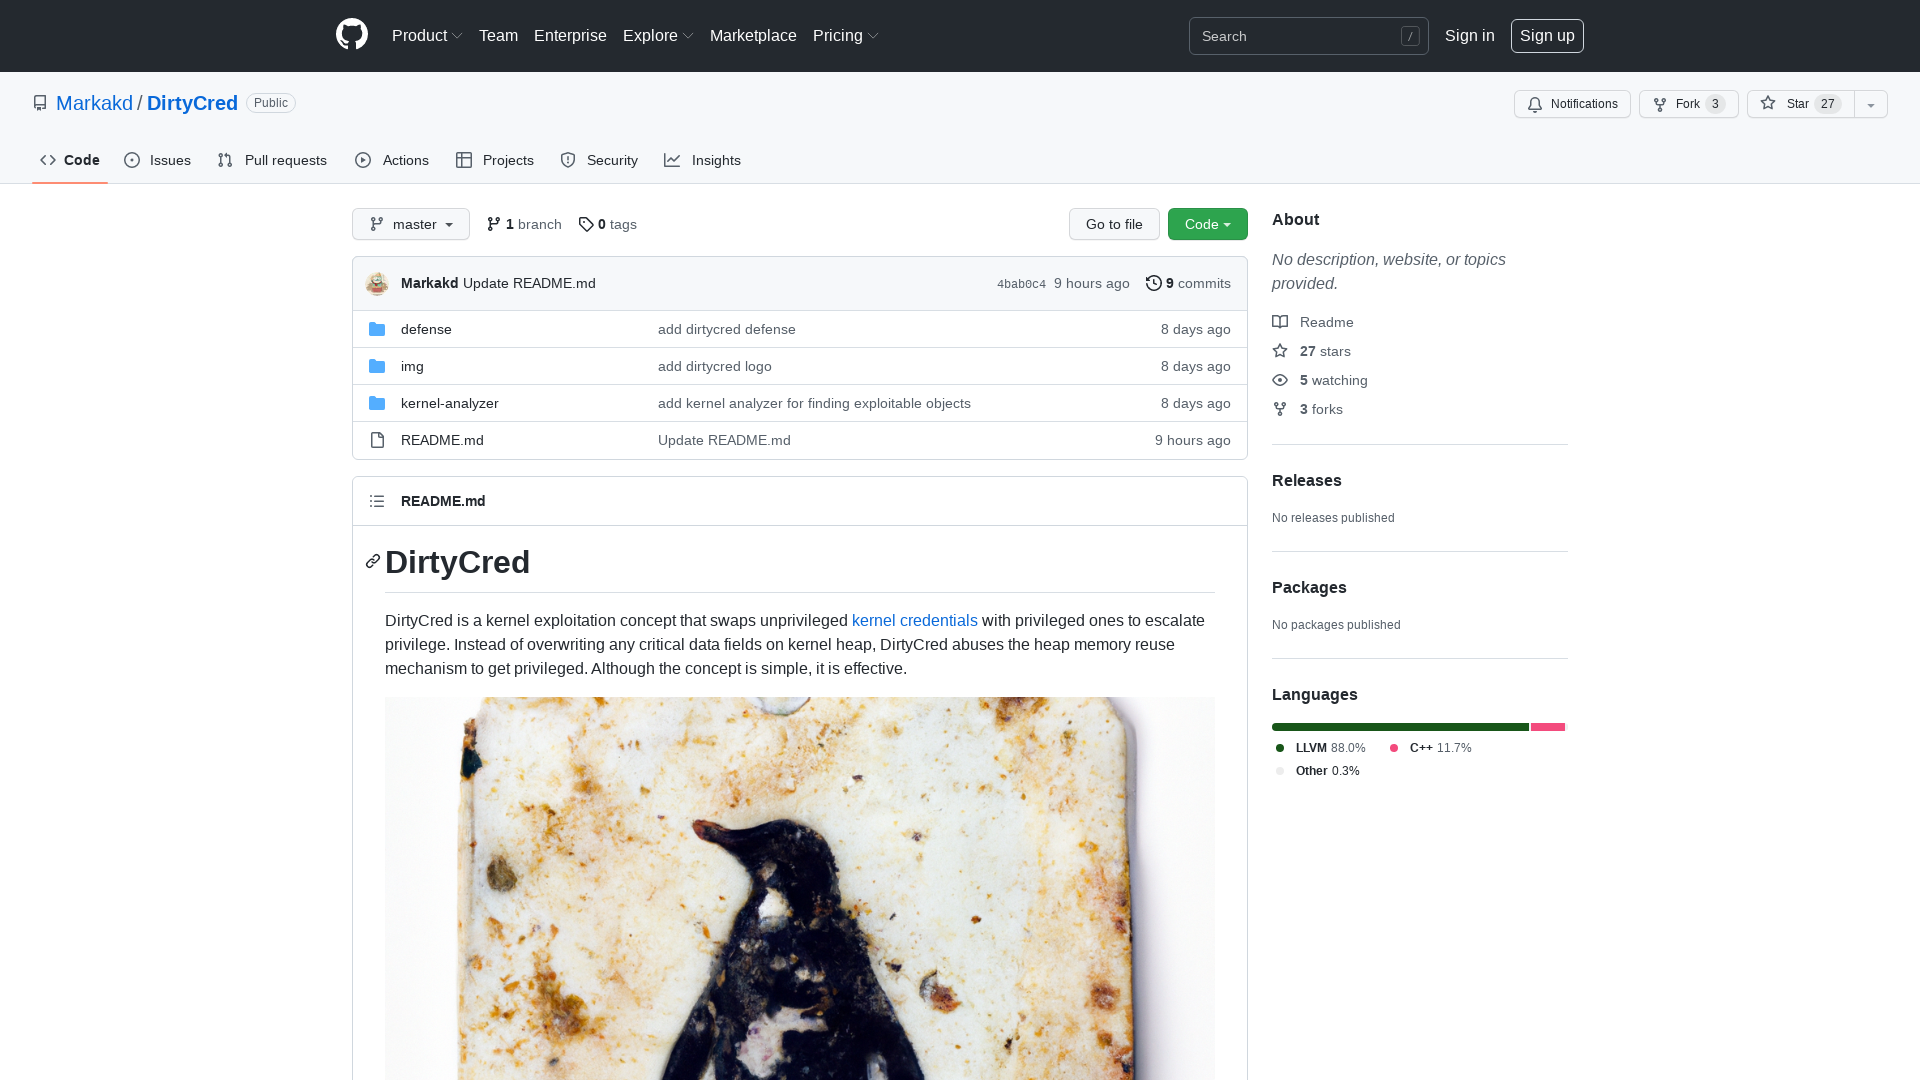Click the LLVM segment of the language bar
The height and width of the screenshot is (1080, 1920).
pos(1399,727)
